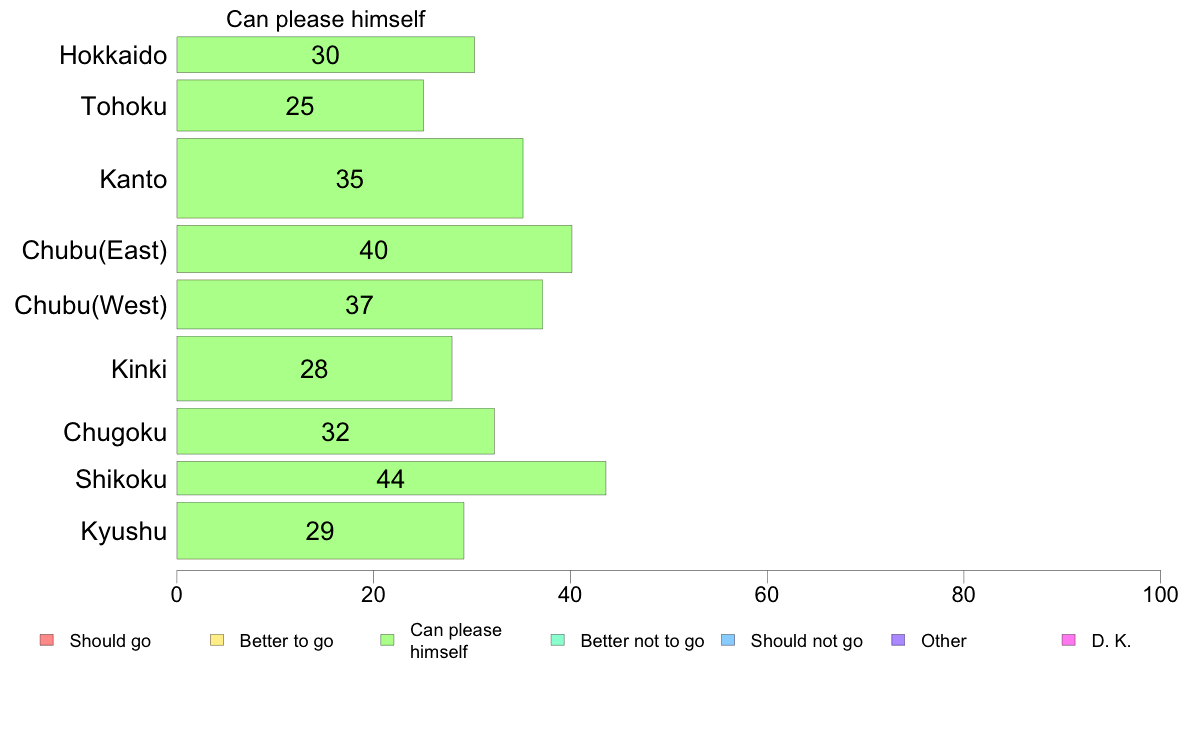Click the Can please himself chart title
The image size is (1188, 736).
326,19
